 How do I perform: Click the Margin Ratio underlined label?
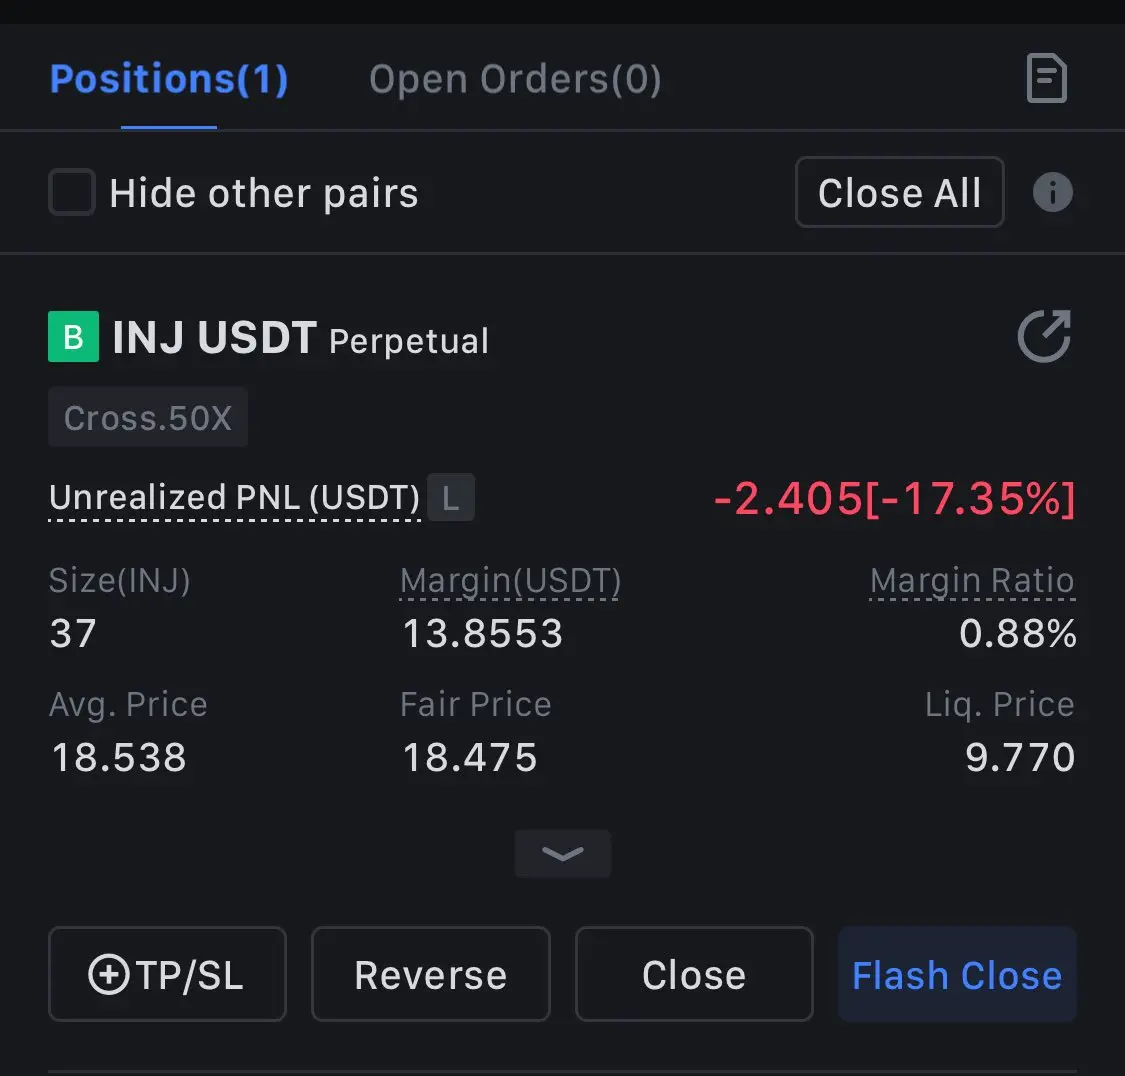pyautogui.click(x=972, y=581)
